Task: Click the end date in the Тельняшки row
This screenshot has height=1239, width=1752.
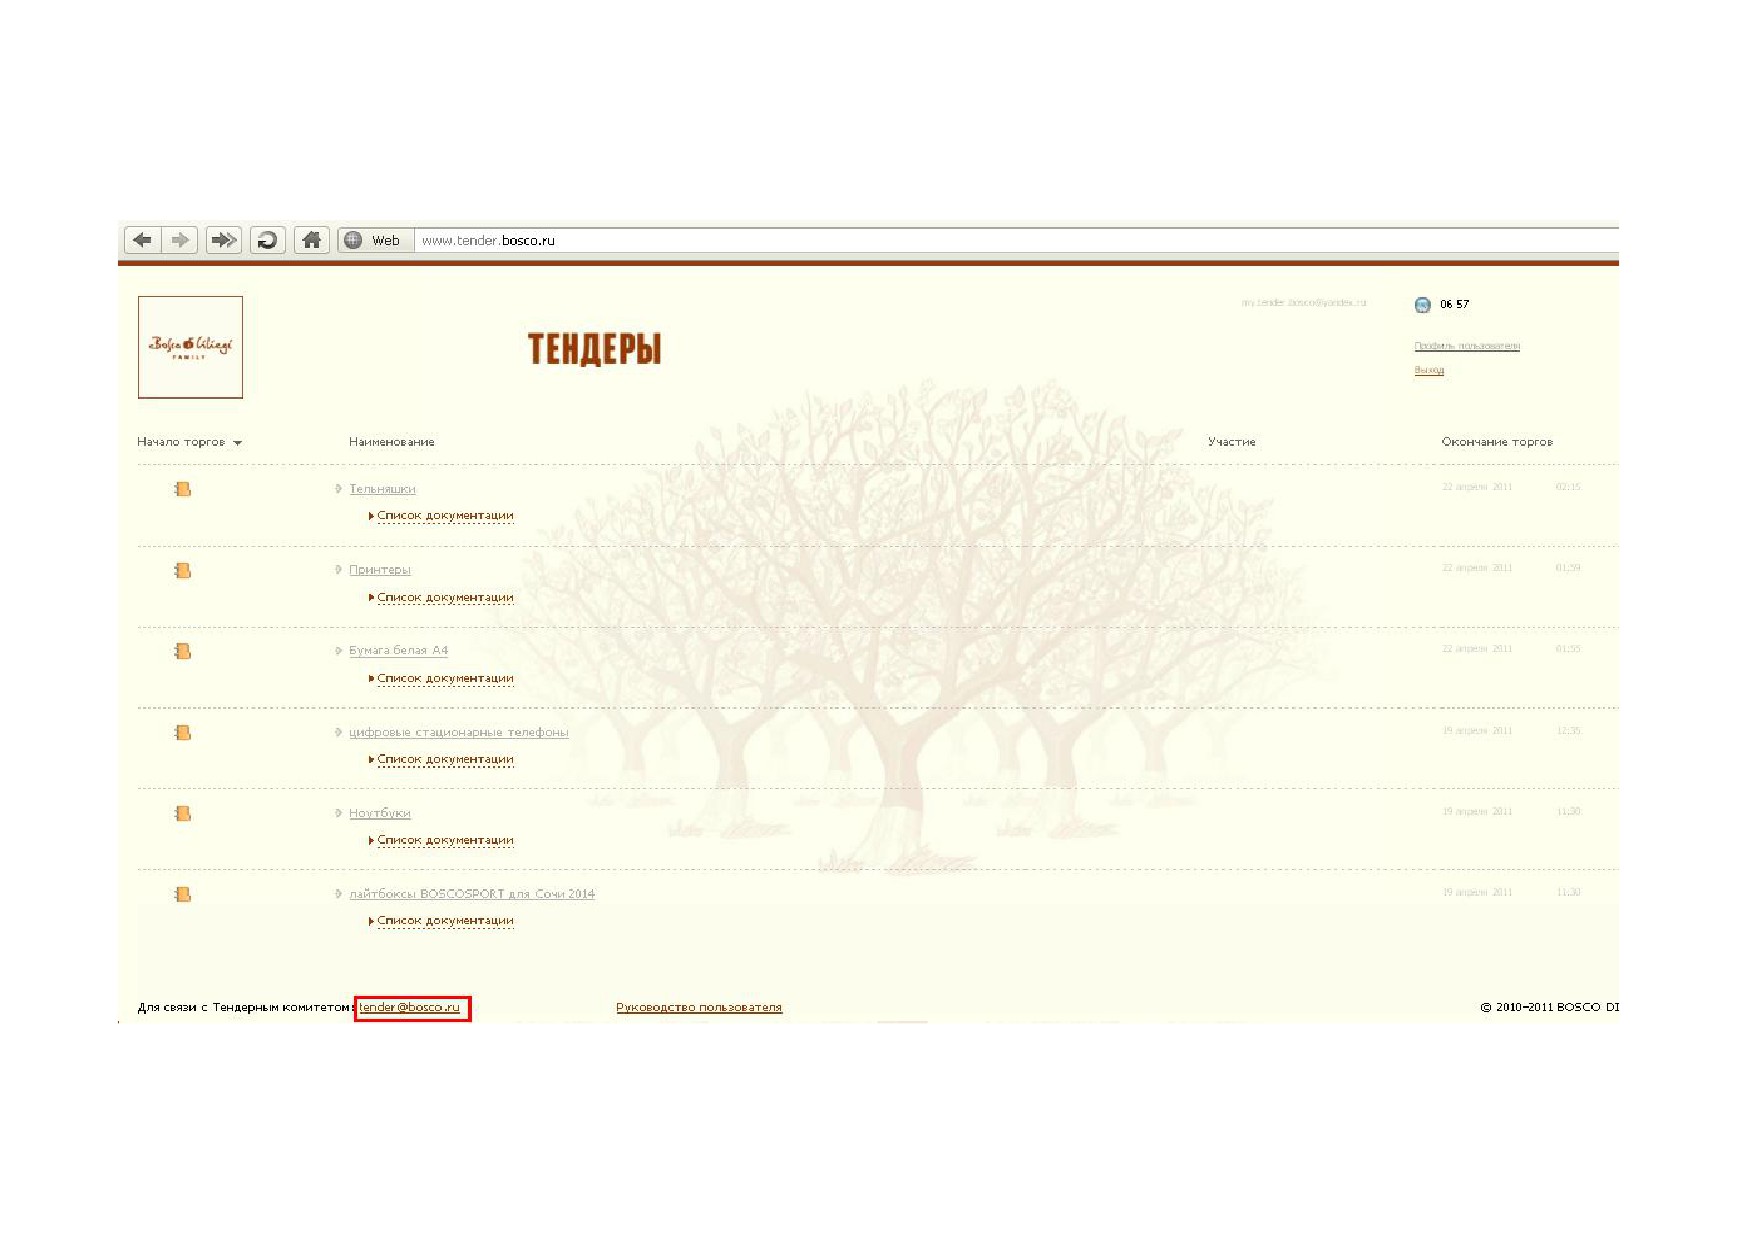Action: click(1477, 487)
